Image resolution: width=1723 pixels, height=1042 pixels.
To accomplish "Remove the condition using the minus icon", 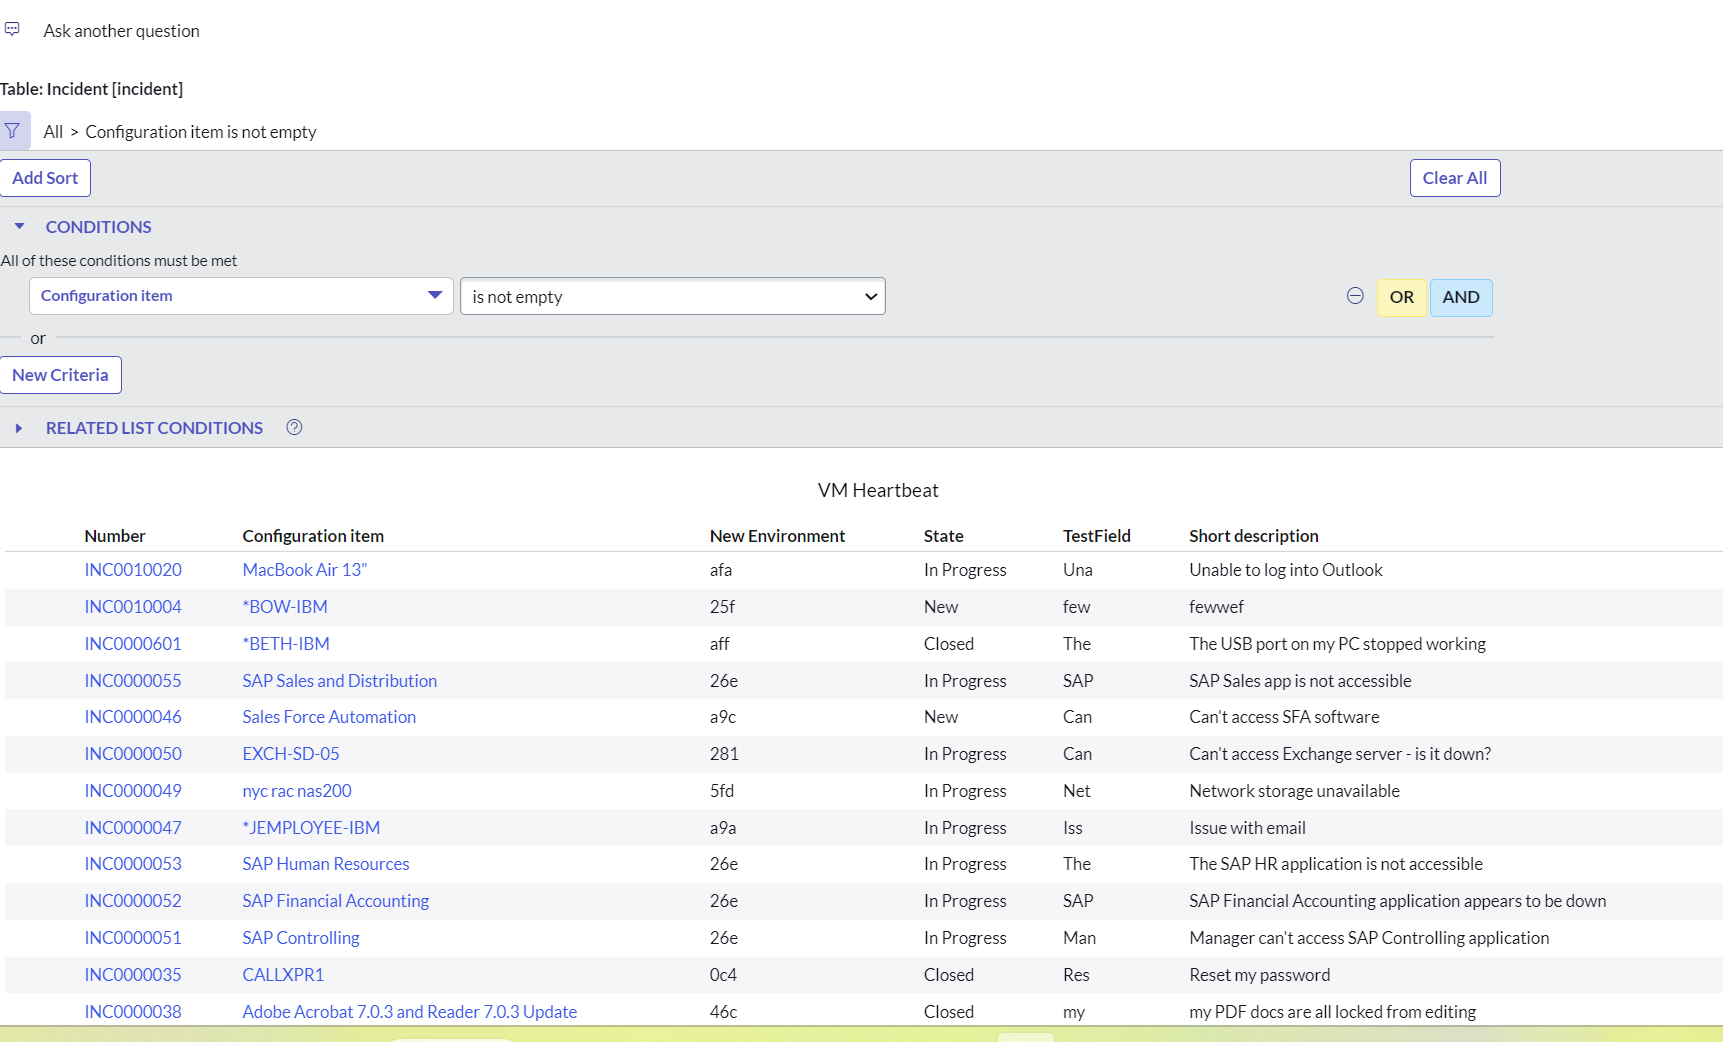I will pyautogui.click(x=1355, y=296).
